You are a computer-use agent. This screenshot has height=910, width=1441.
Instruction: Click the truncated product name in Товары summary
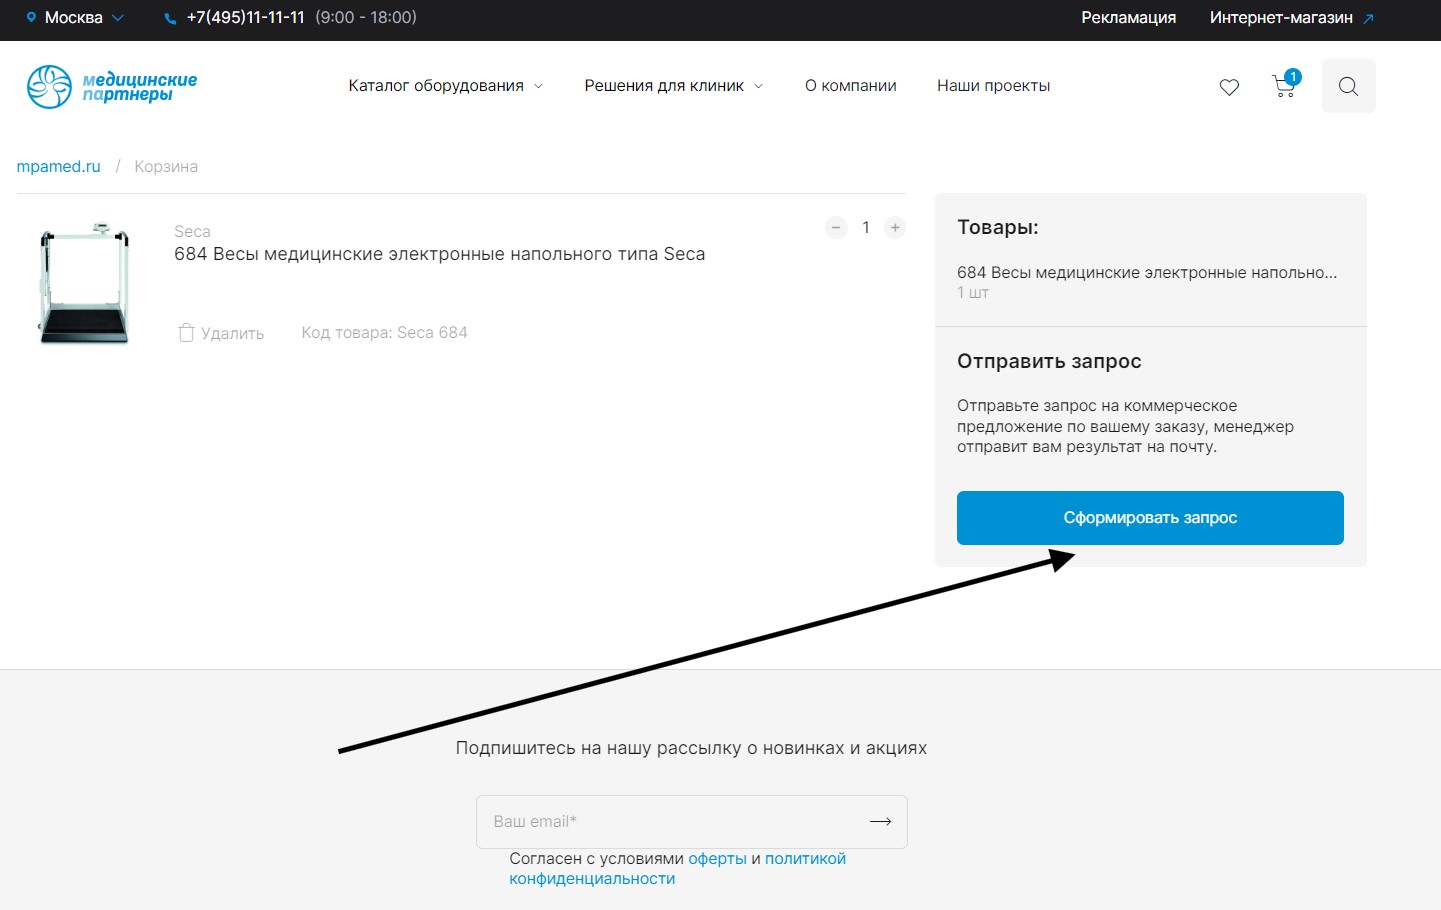1147,272
